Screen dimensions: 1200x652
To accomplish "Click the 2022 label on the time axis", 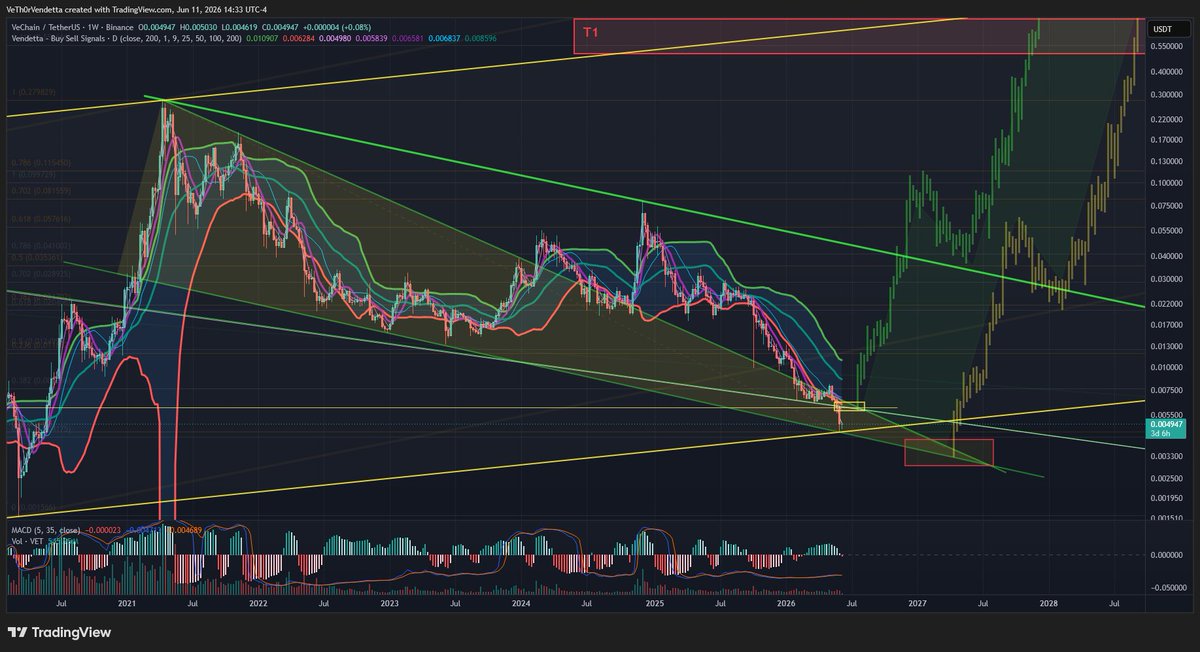I will [x=258, y=604].
